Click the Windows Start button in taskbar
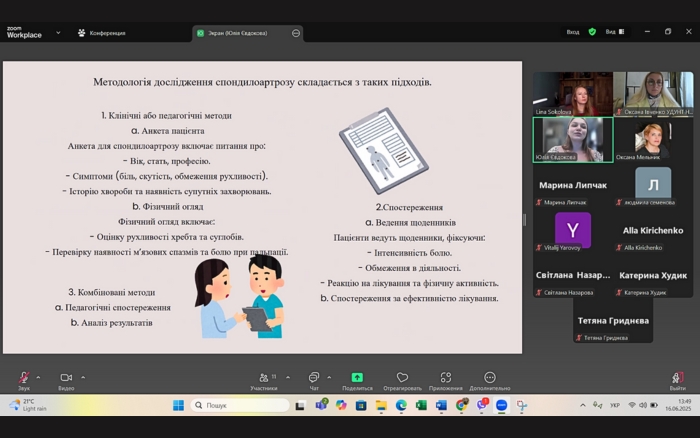Screen dimensions: 700x438 click(178, 405)
